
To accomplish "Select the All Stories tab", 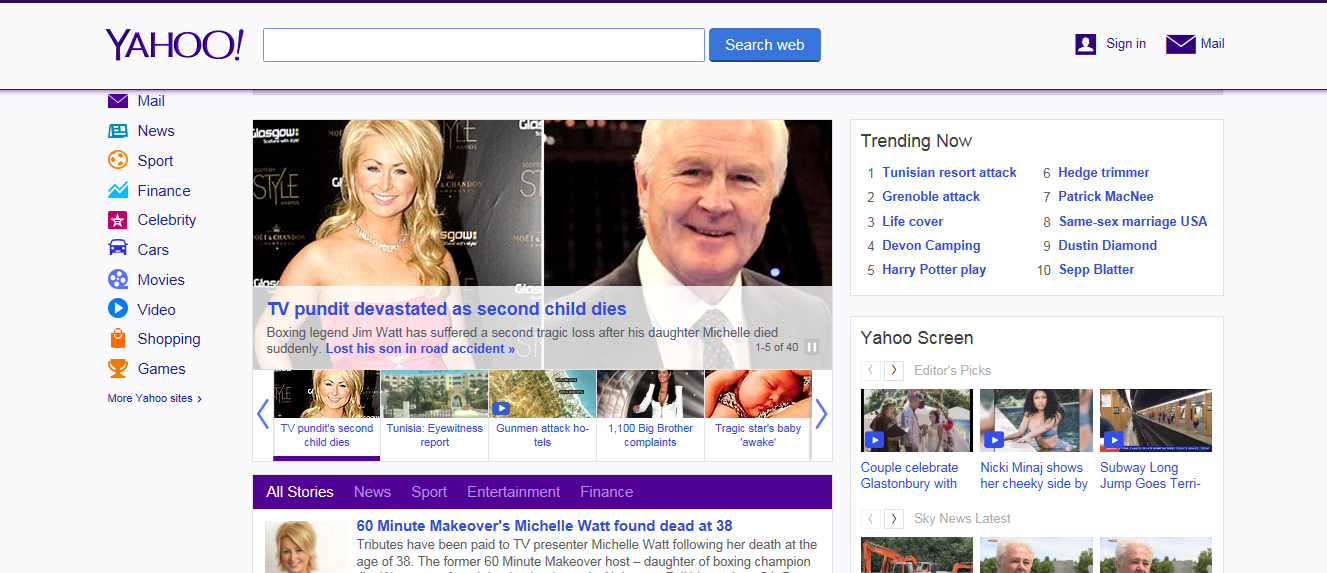I will point(300,492).
